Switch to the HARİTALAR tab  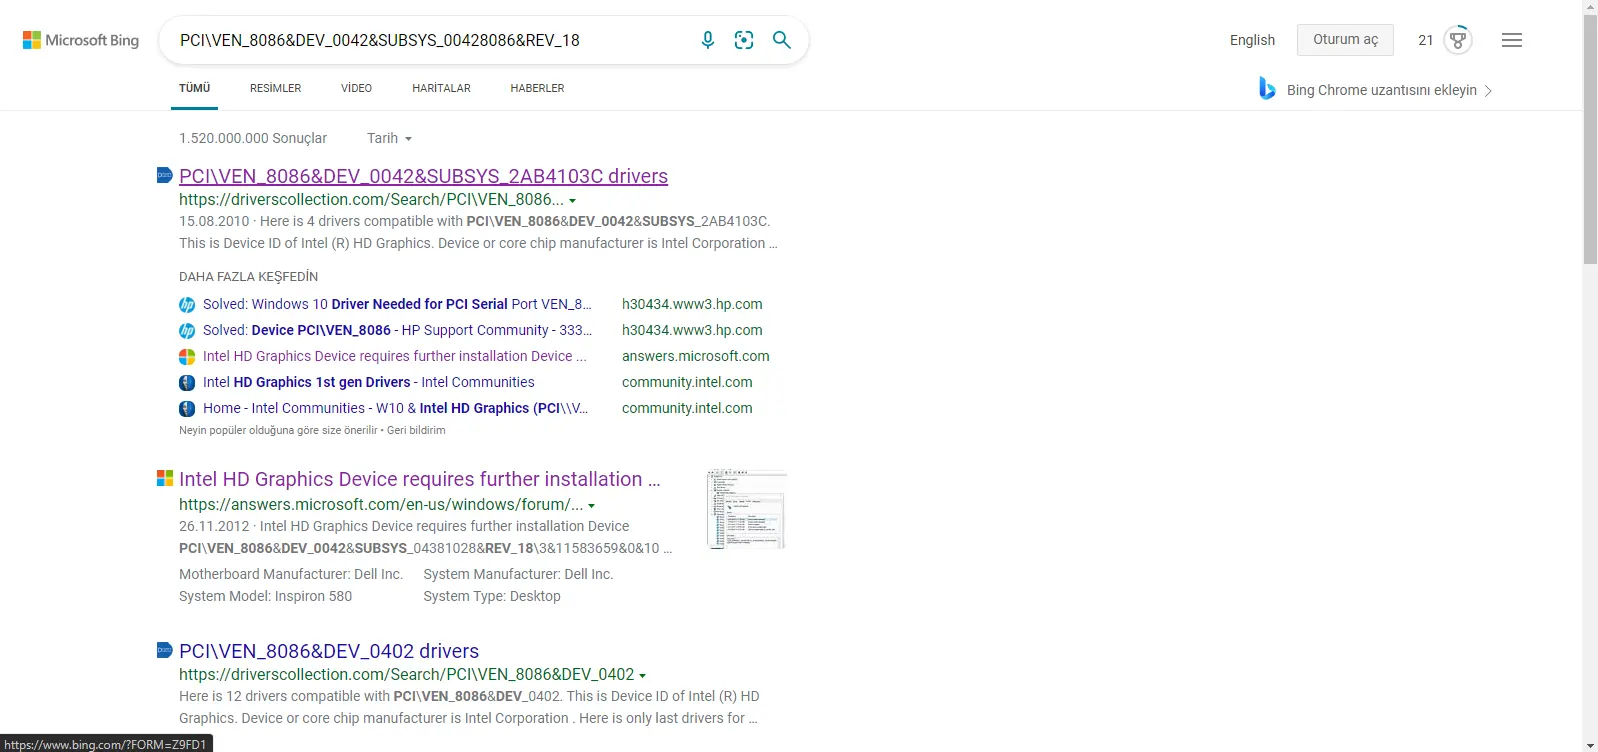441,88
